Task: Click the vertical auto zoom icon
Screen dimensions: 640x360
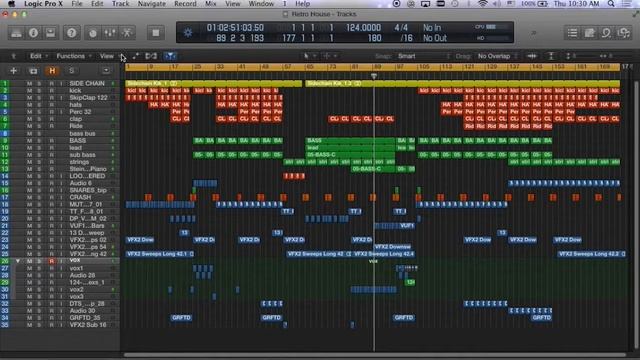Action: pyautogui.click(x=551, y=56)
